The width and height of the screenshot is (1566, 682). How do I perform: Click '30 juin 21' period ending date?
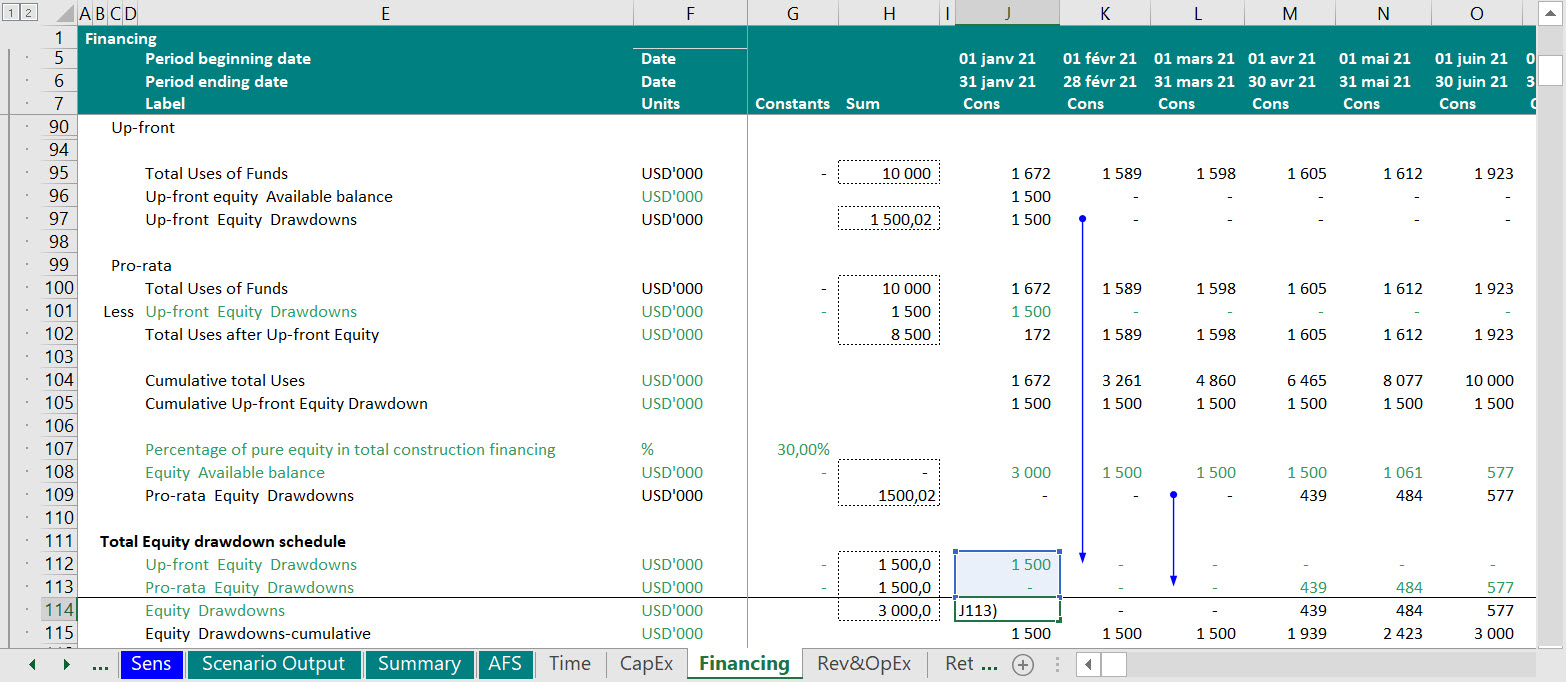[x=1471, y=82]
